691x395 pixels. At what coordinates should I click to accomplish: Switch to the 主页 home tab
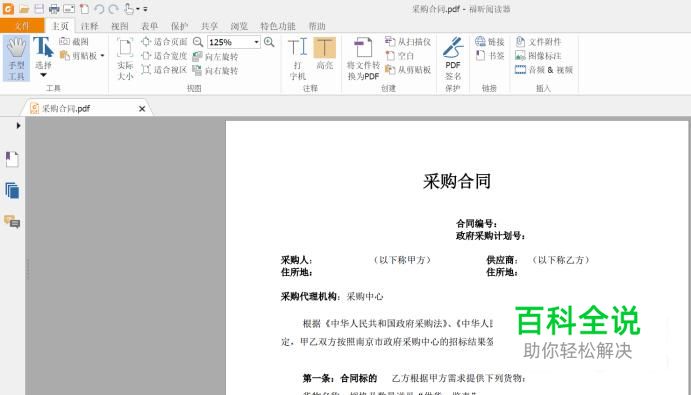coord(60,26)
